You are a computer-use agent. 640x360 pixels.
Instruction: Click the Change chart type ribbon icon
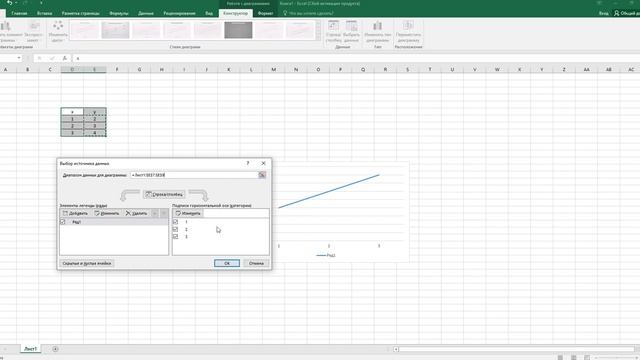(378, 32)
